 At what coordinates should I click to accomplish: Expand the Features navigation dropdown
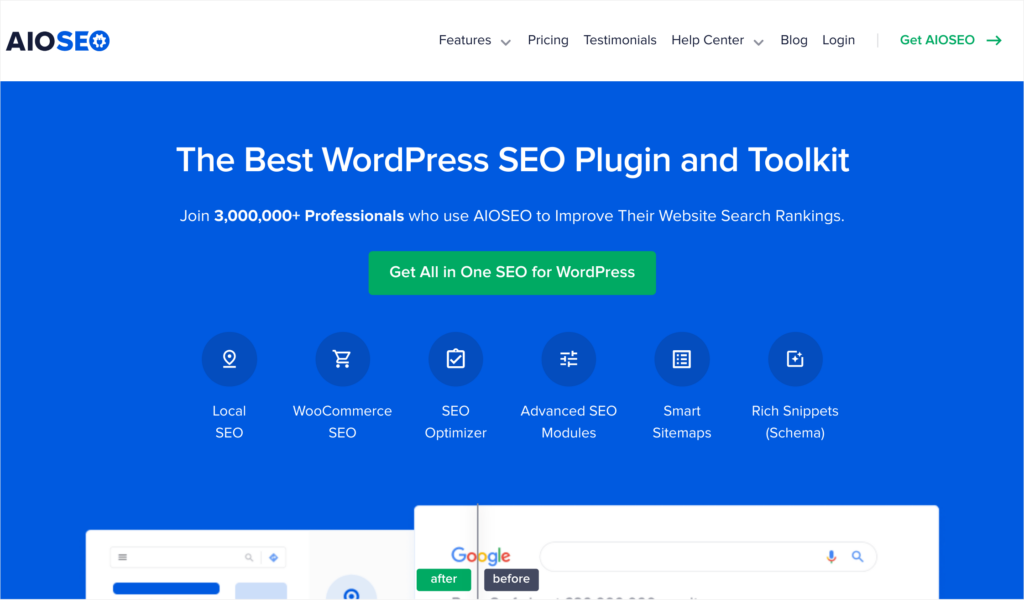coord(465,40)
